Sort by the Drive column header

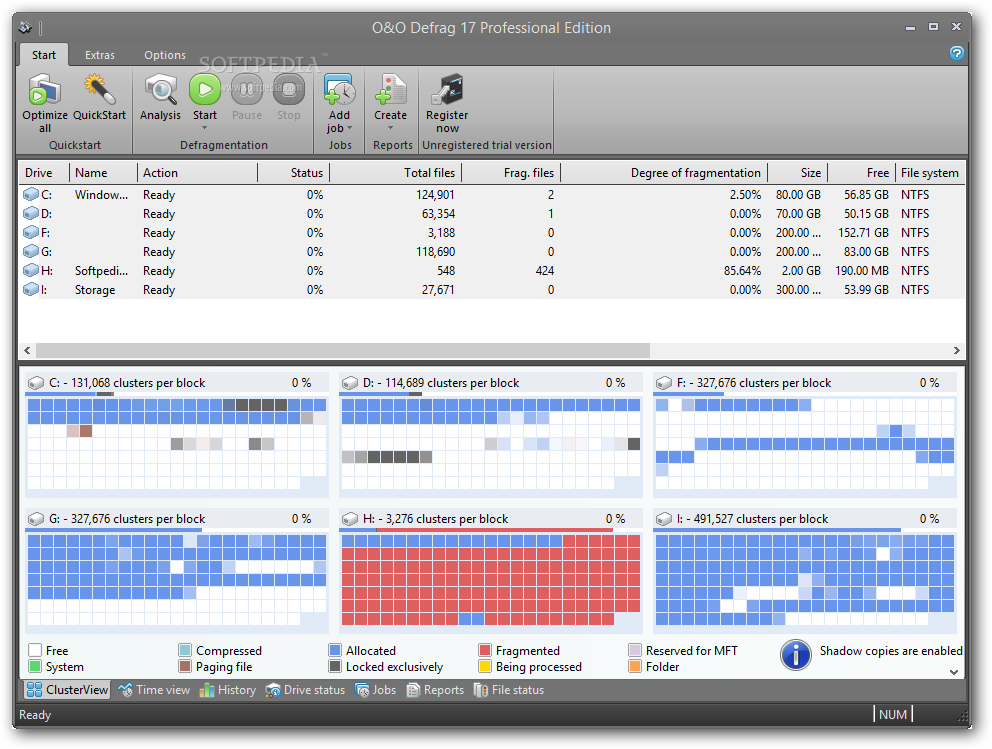(44, 173)
